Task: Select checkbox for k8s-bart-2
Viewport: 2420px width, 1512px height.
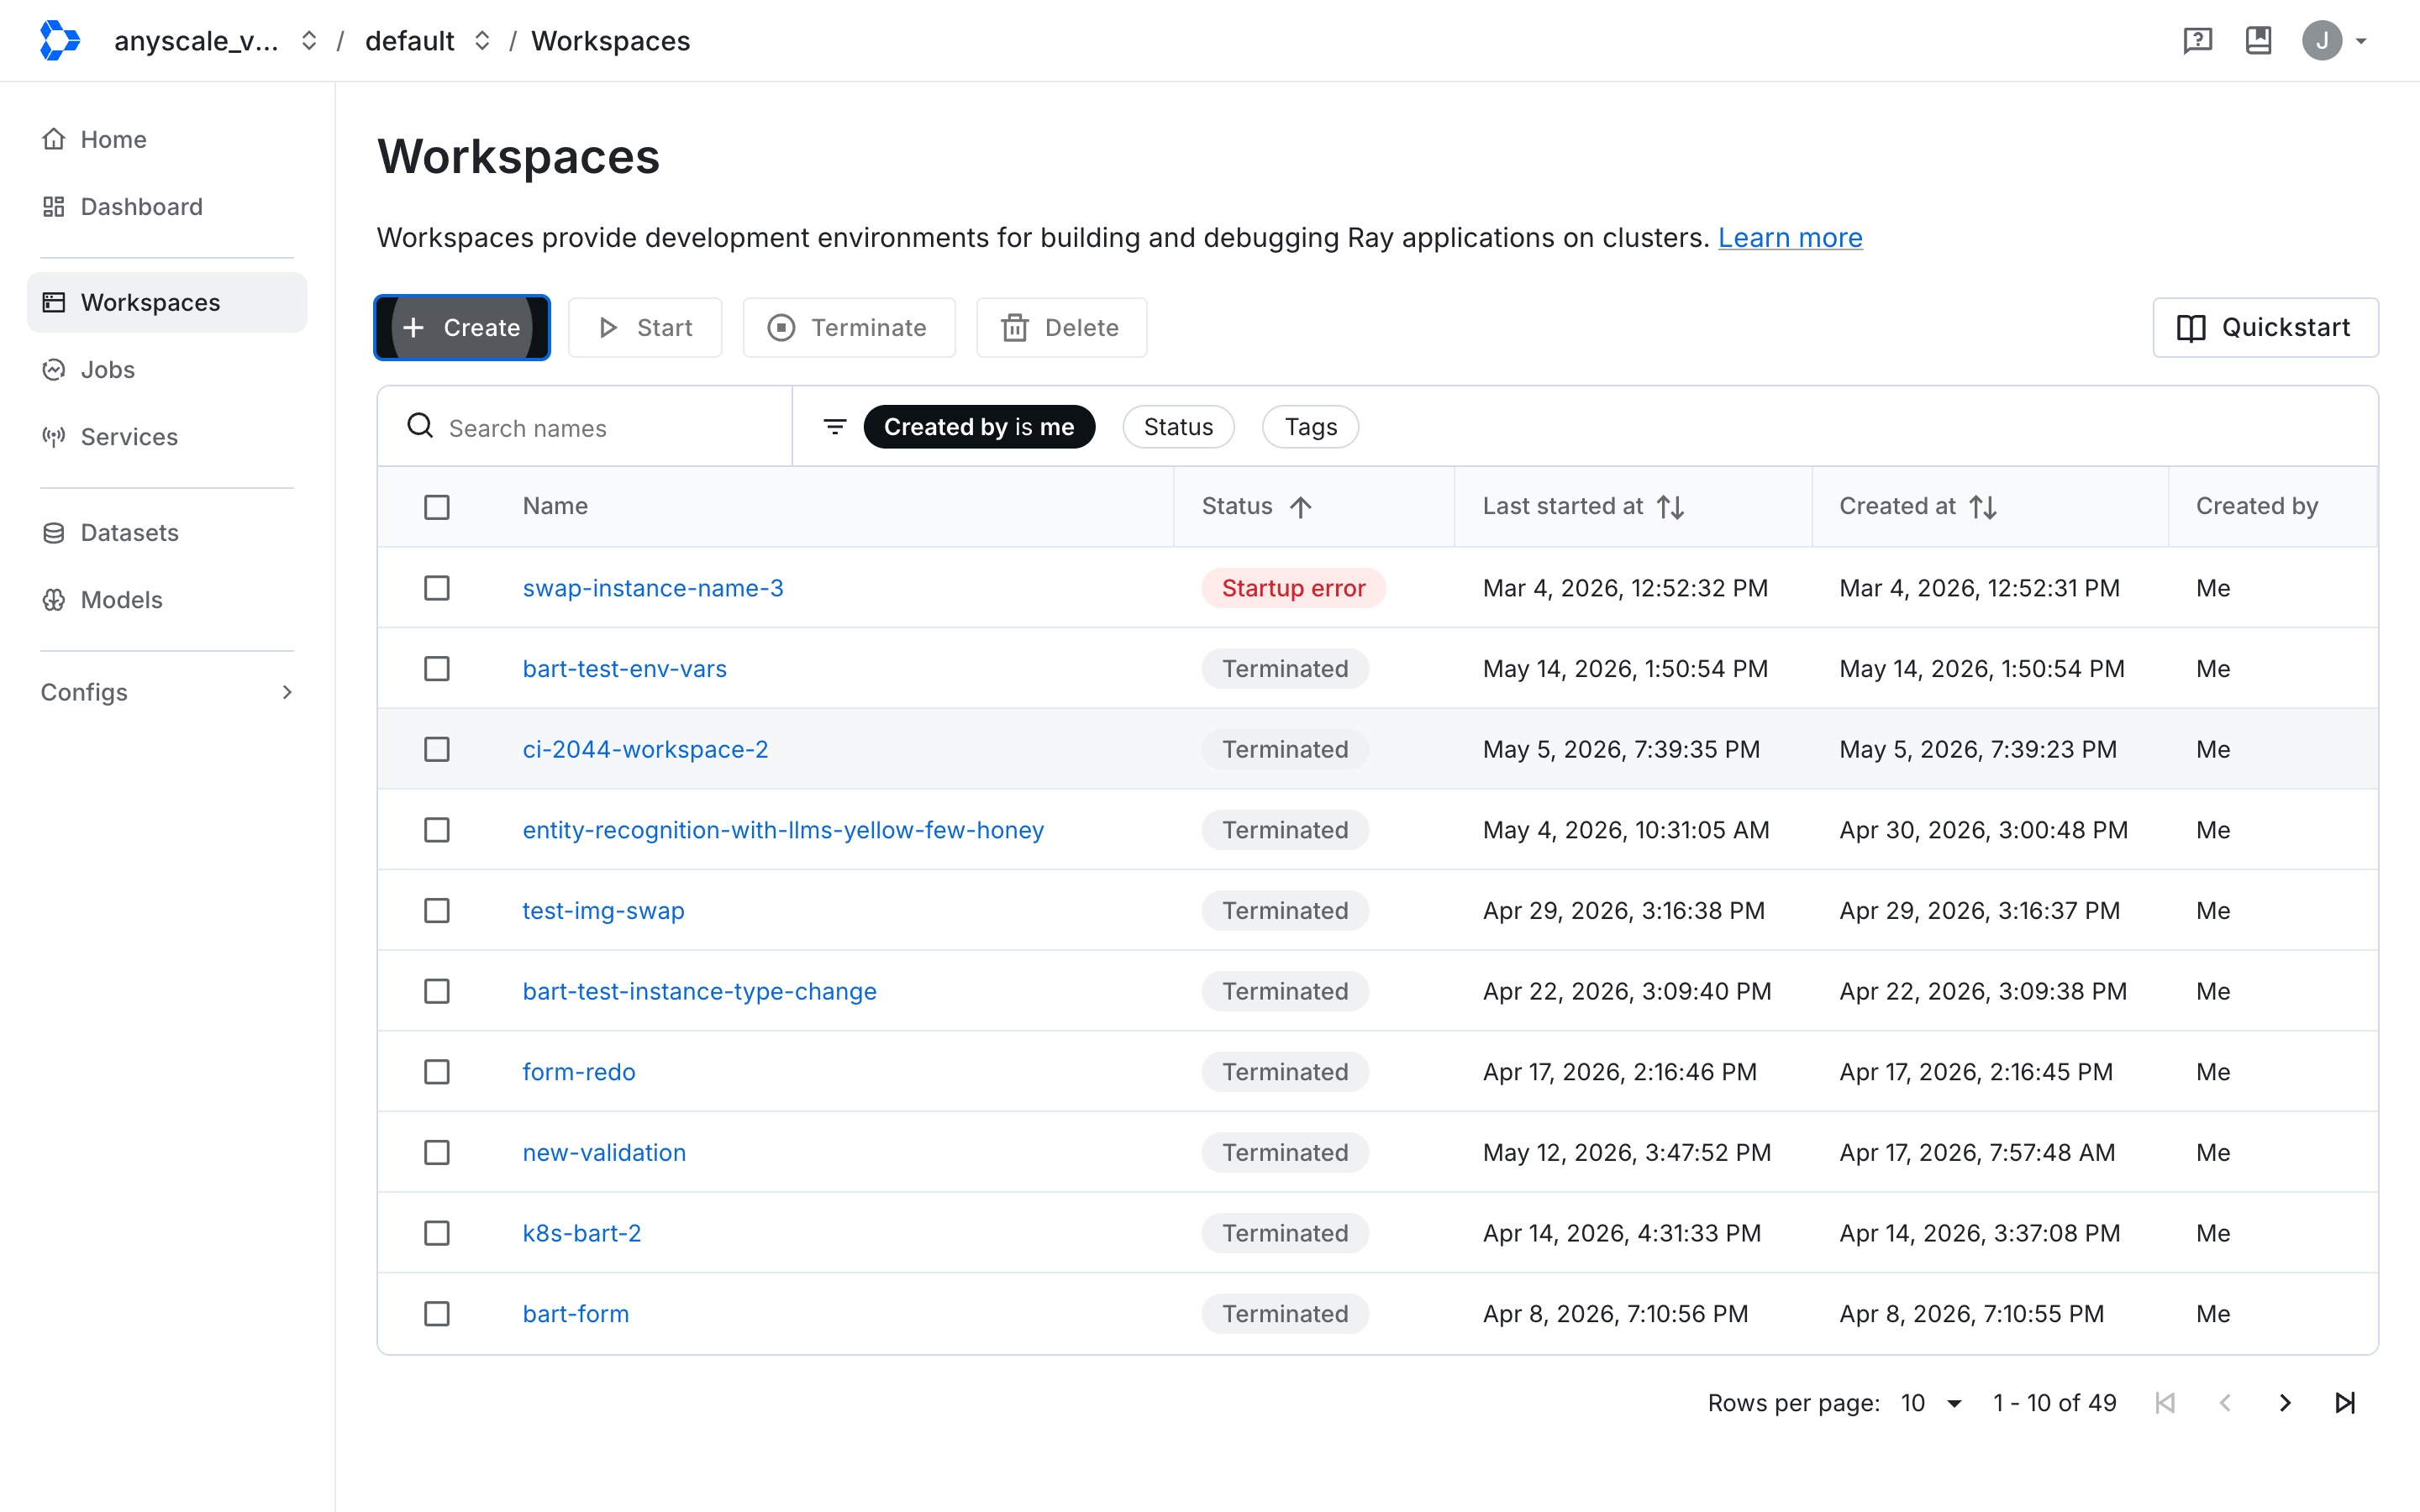Action: 437,1233
